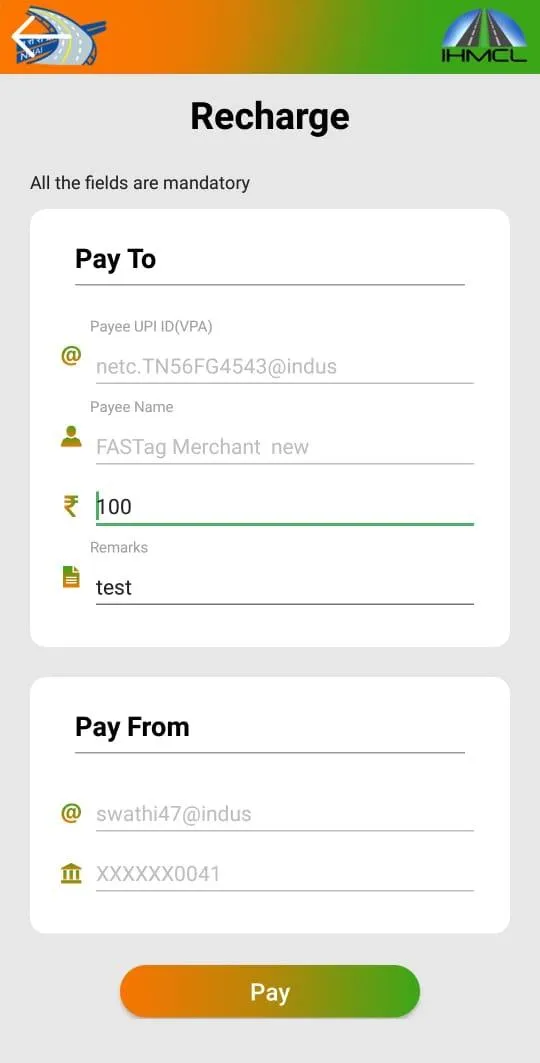Click the payee person icon
This screenshot has height=1063, width=540.
pyautogui.click(x=70, y=437)
